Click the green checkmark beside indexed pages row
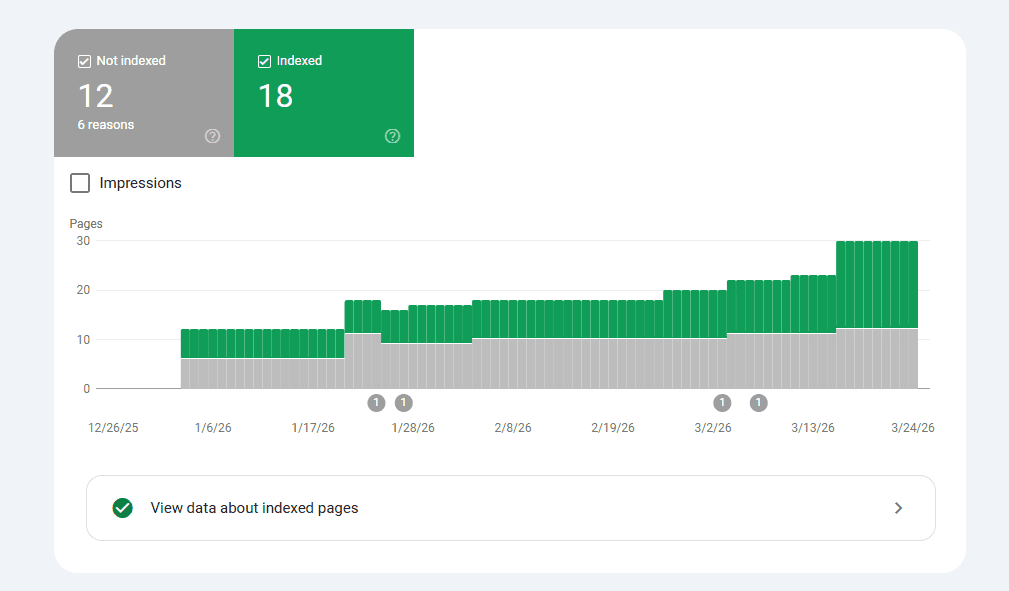This screenshot has width=1009, height=591. click(x=122, y=508)
